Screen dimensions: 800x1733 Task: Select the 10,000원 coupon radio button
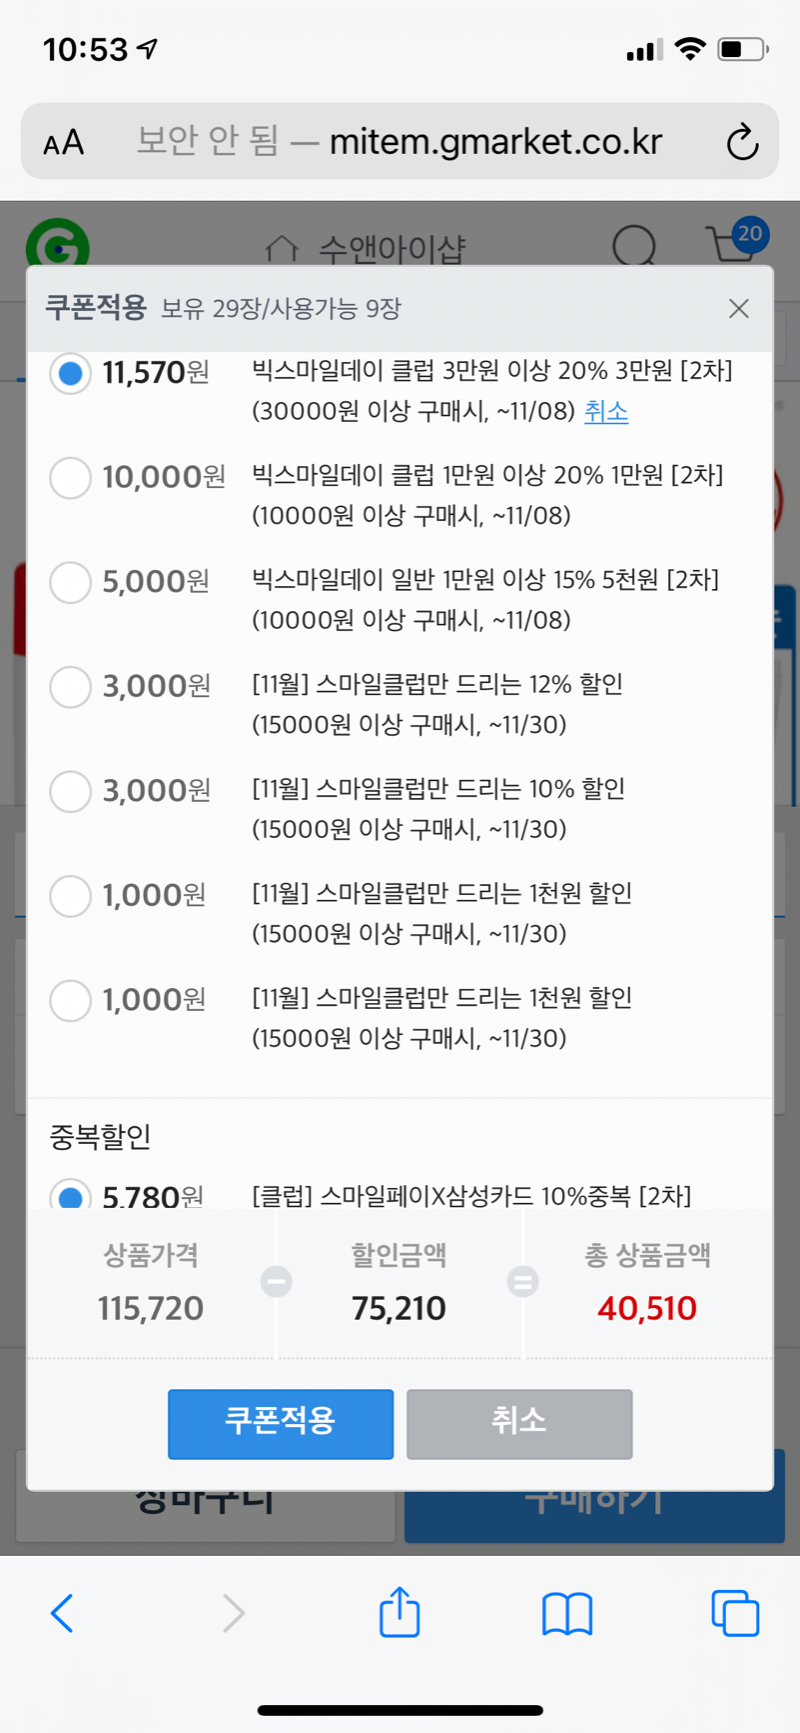coord(71,477)
